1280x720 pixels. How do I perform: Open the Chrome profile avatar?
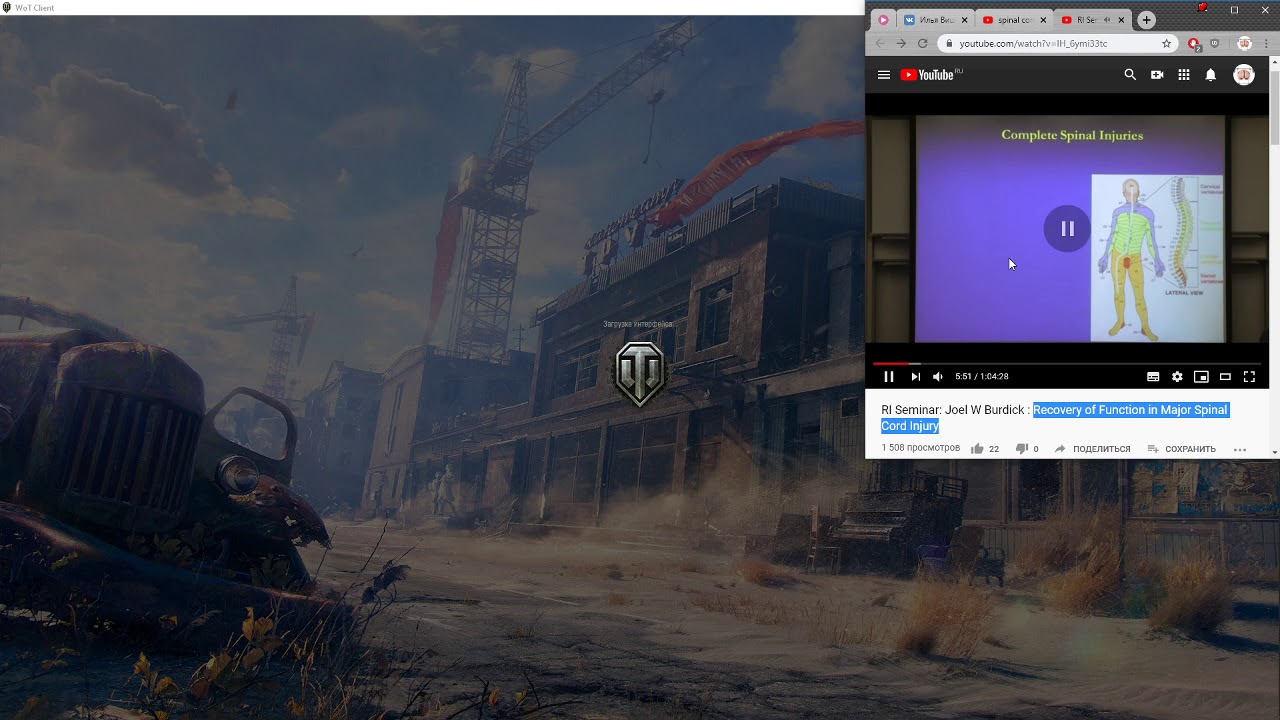tap(1244, 44)
